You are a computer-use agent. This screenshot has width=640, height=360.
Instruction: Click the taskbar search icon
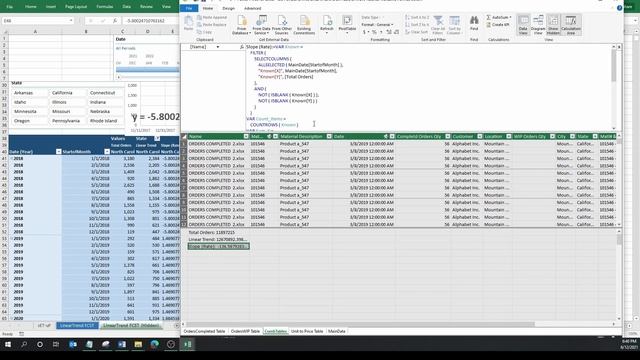pos(24,344)
